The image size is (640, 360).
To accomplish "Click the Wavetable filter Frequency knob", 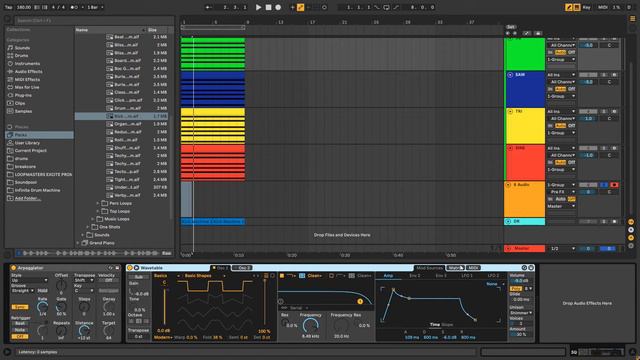I will tap(310, 326).
